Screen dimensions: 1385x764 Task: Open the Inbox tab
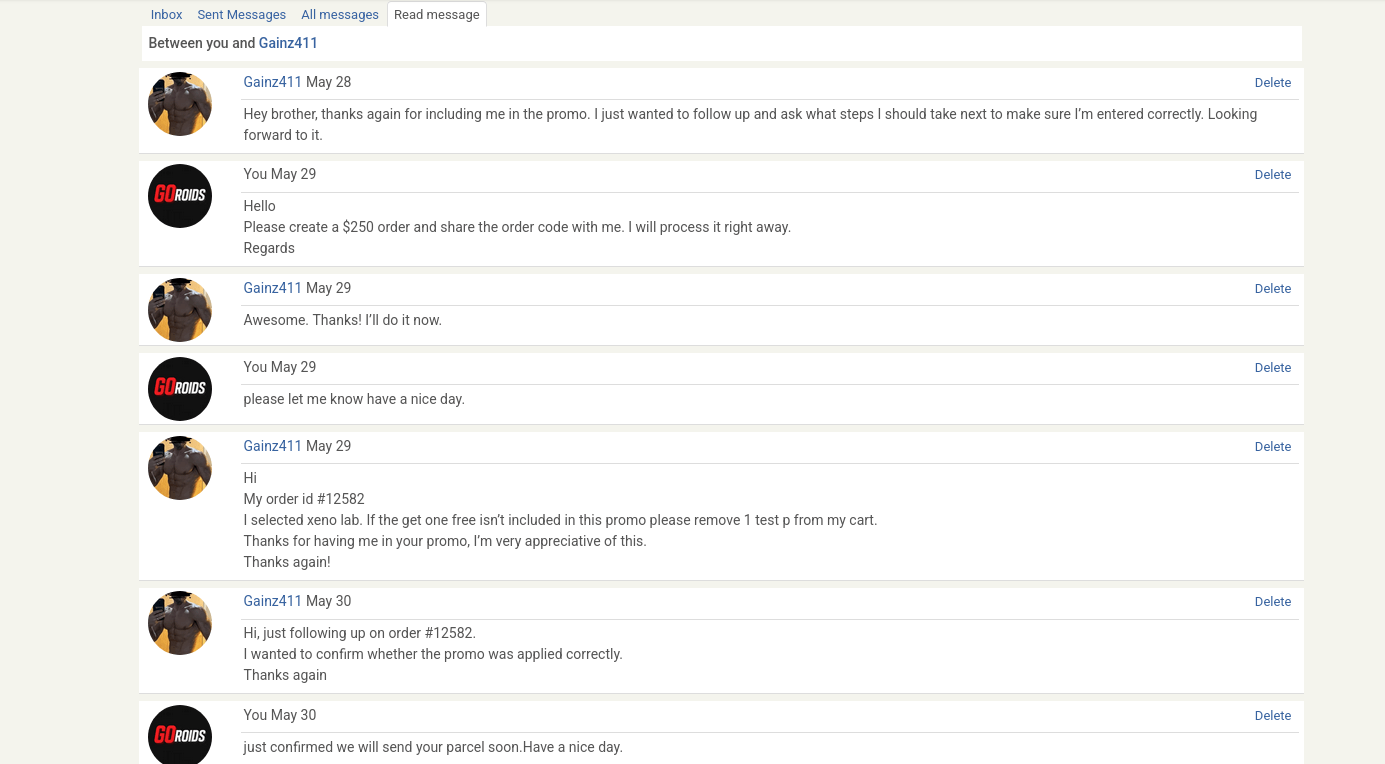click(x=166, y=14)
